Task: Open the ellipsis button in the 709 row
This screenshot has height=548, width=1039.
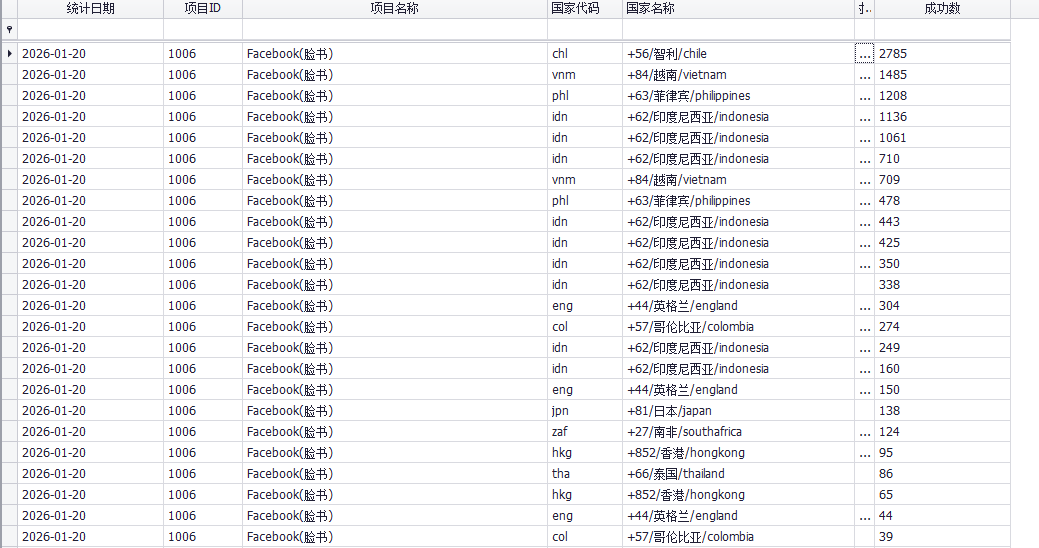Action: click(x=865, y=180)
